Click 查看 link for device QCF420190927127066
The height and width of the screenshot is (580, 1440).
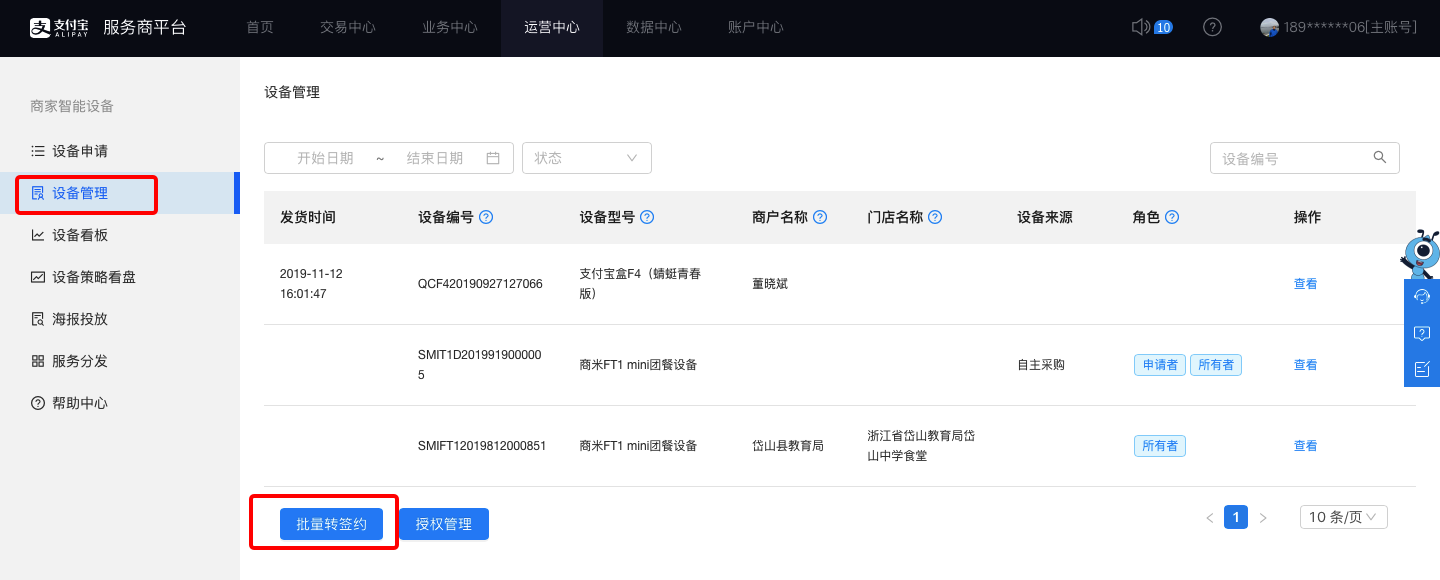click(x=1305, y=284)
